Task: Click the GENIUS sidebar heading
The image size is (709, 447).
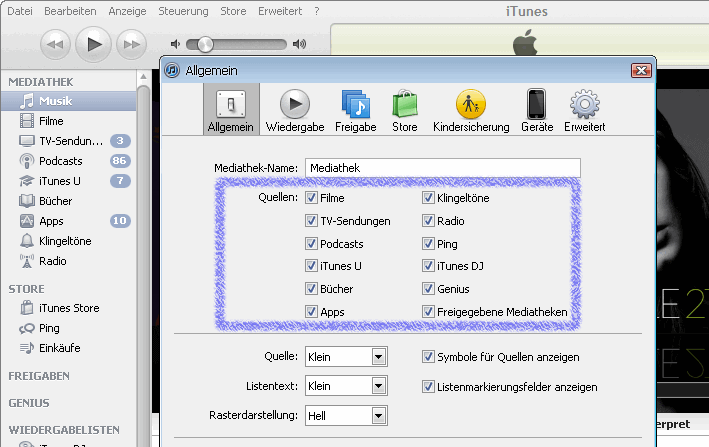Action: 29,403
